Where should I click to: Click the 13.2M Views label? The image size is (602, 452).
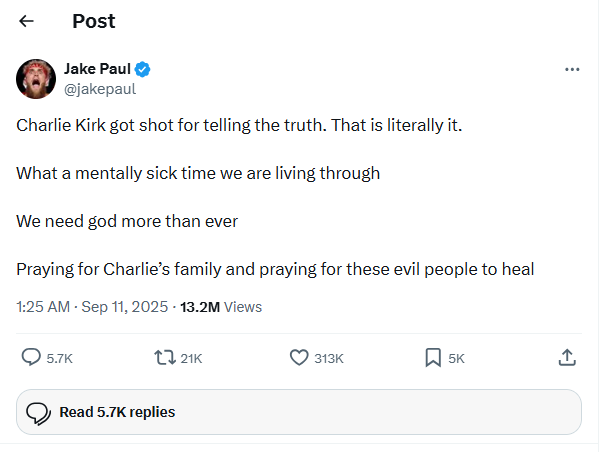click(x=221, y=307)
